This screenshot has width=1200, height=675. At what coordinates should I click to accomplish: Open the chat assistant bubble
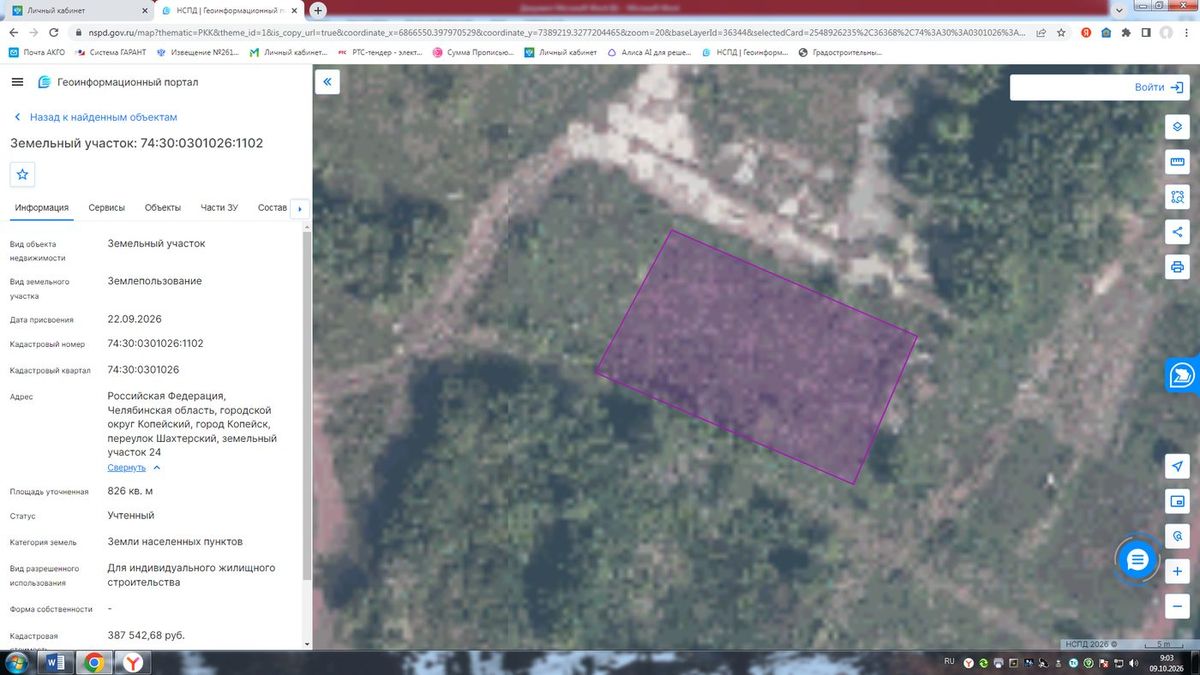[1137, 560]
